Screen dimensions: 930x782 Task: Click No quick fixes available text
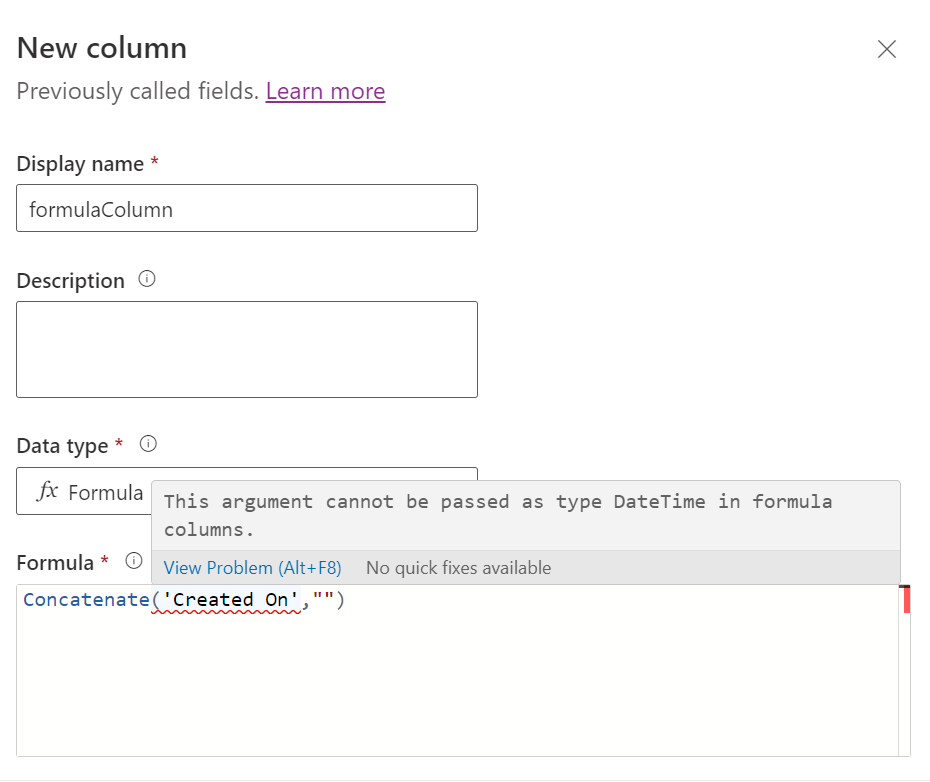[x=458, y=567]
